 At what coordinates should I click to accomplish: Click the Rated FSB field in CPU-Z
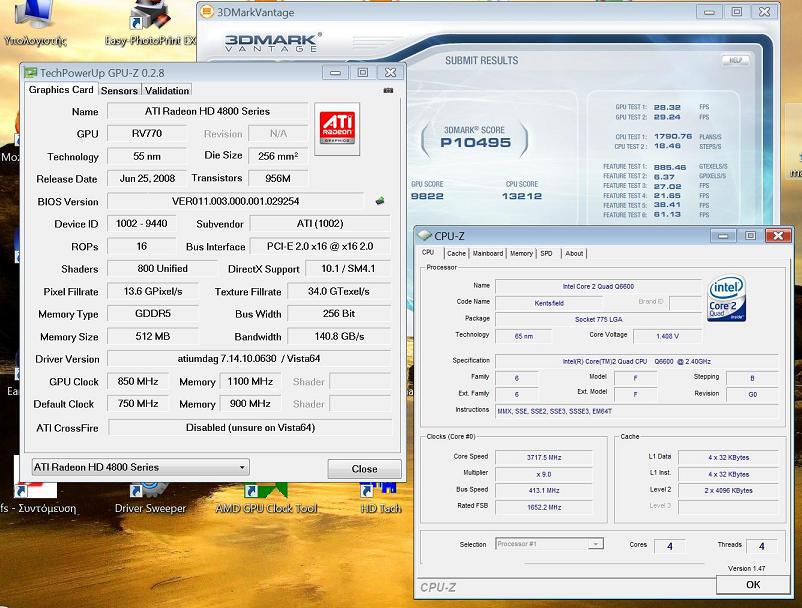tap(544, 507)
